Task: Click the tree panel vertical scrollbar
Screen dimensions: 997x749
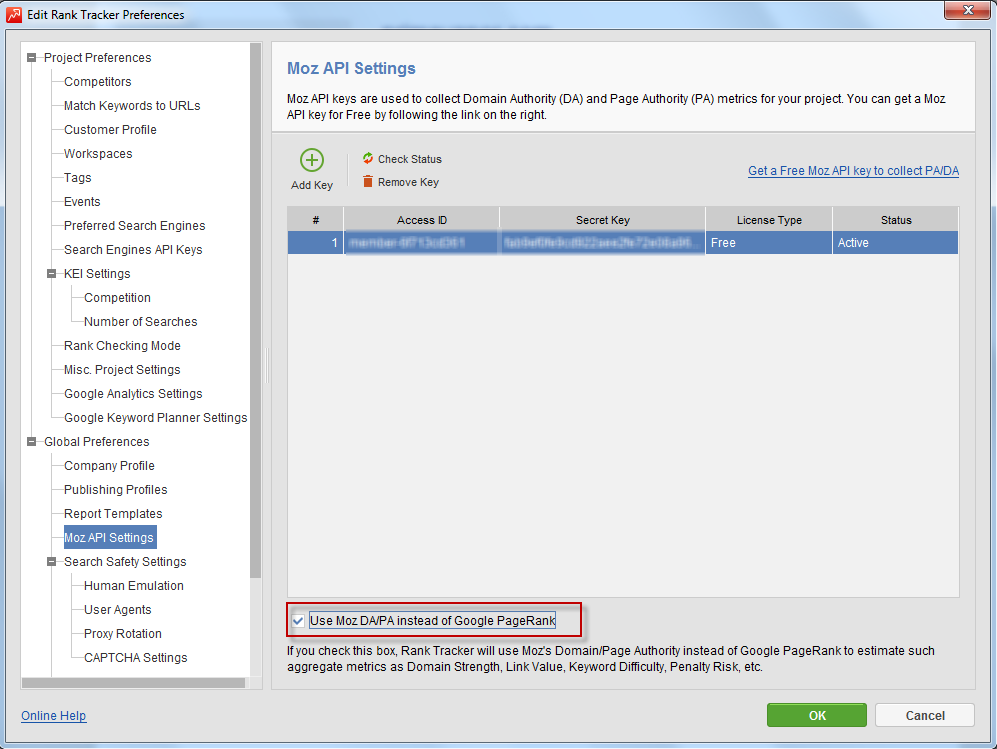Action: pos(256,310)
